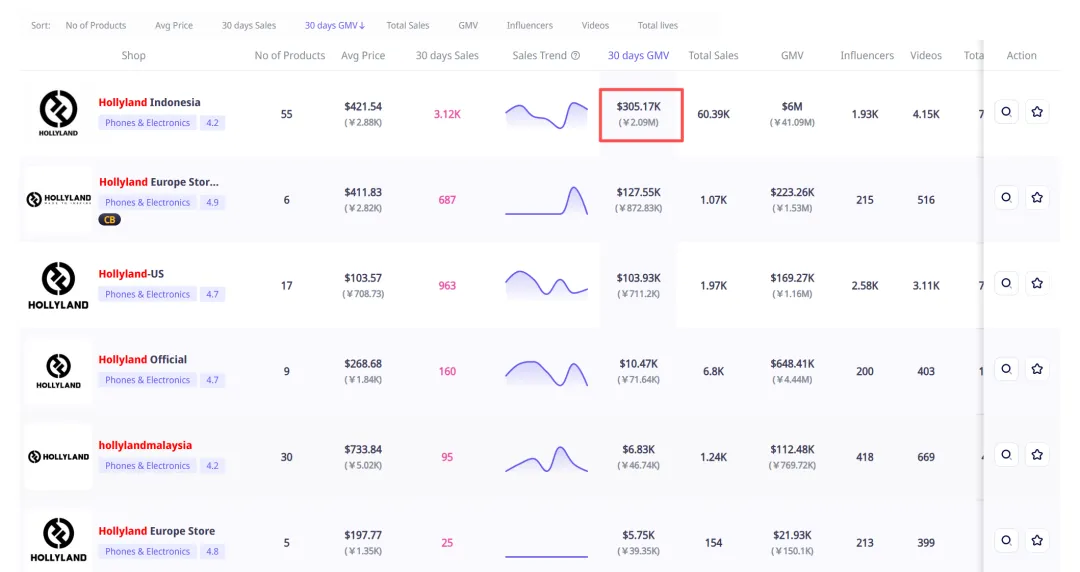Sort list by Total lives
This screenshot has height=572, width=1080.
click(657, 25)
